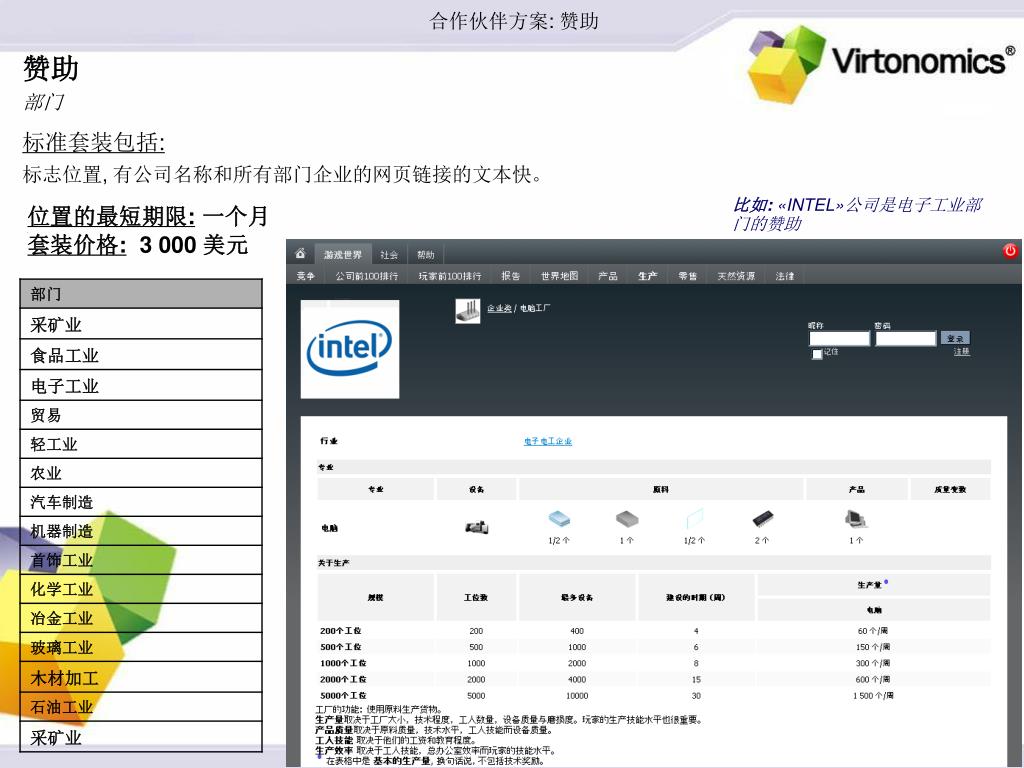Viewport: 1024px width, 768px height.
Task: Click the password input field
Action: pyautogui.click(x=906, y=338)
